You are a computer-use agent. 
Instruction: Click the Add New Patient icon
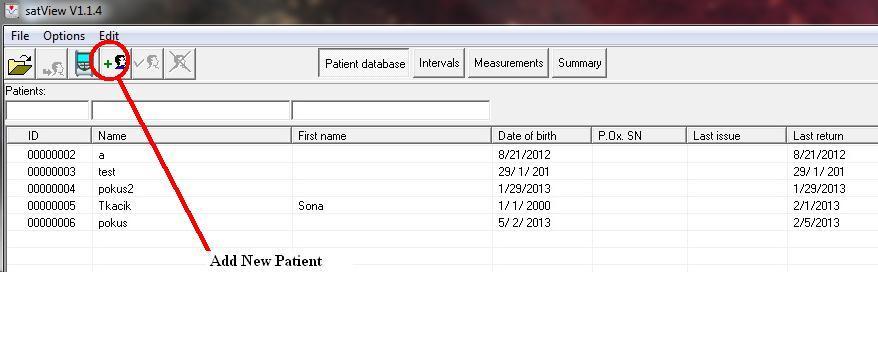click(x=115, y=64)
